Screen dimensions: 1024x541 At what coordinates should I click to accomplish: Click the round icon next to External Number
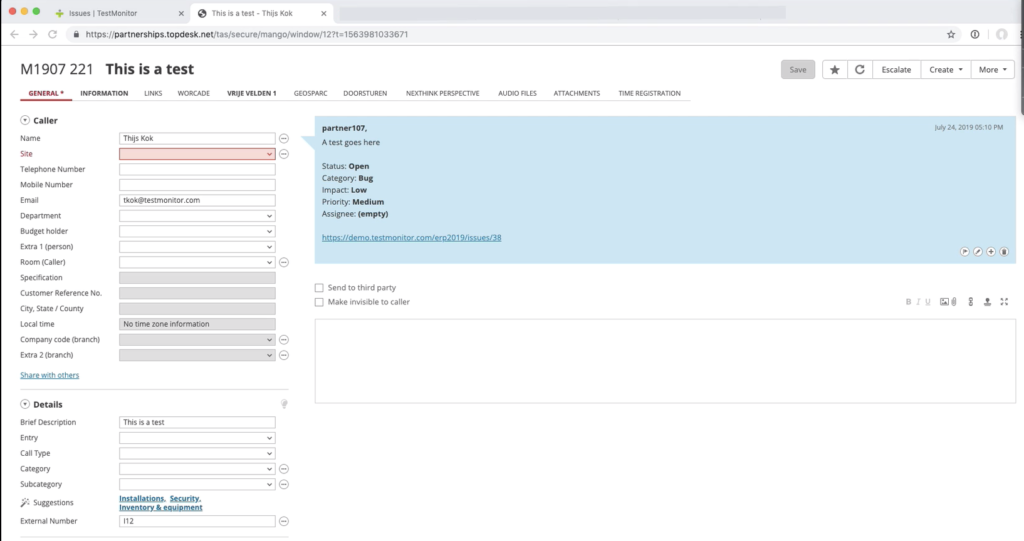tap(283, 521)
